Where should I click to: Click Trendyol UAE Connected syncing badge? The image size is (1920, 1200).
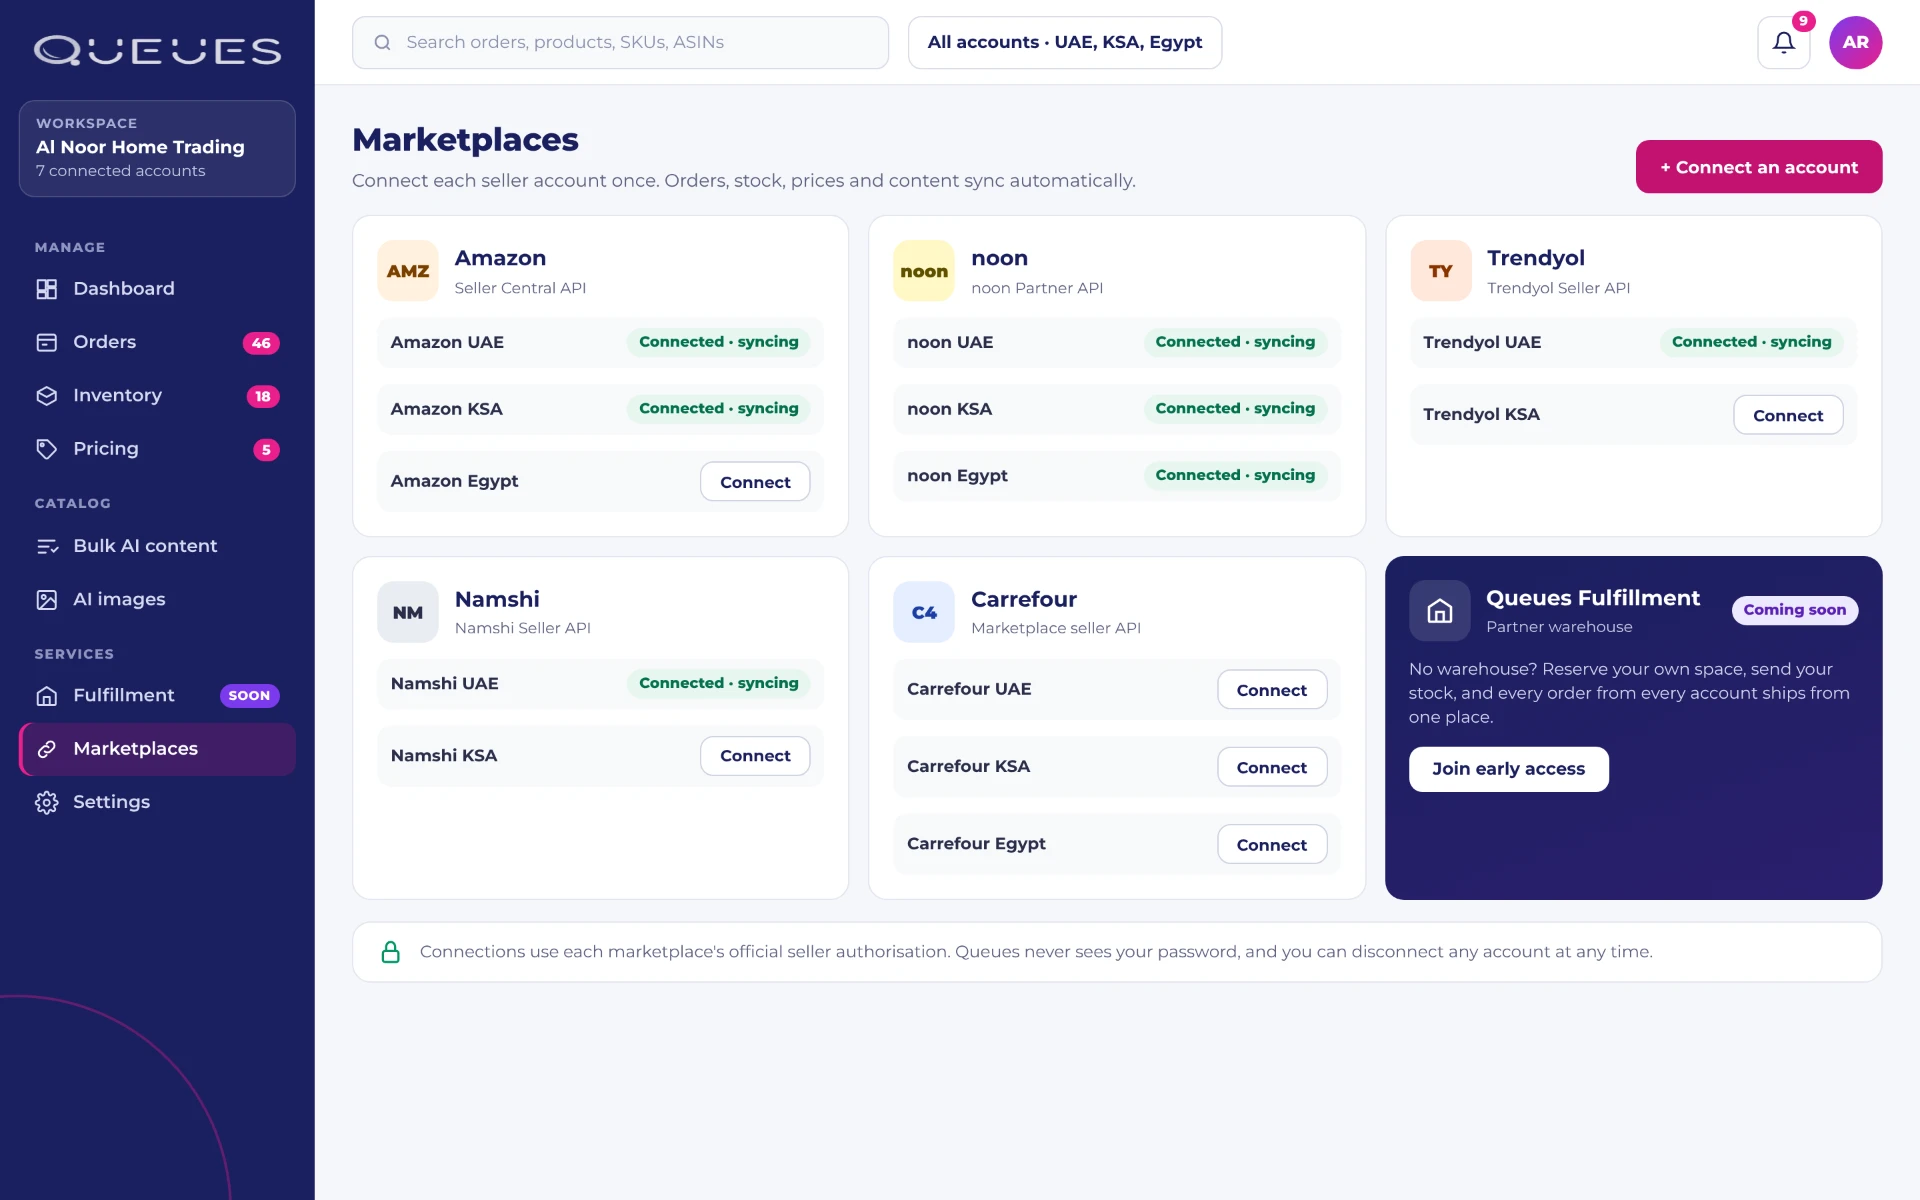[1751, 342]
